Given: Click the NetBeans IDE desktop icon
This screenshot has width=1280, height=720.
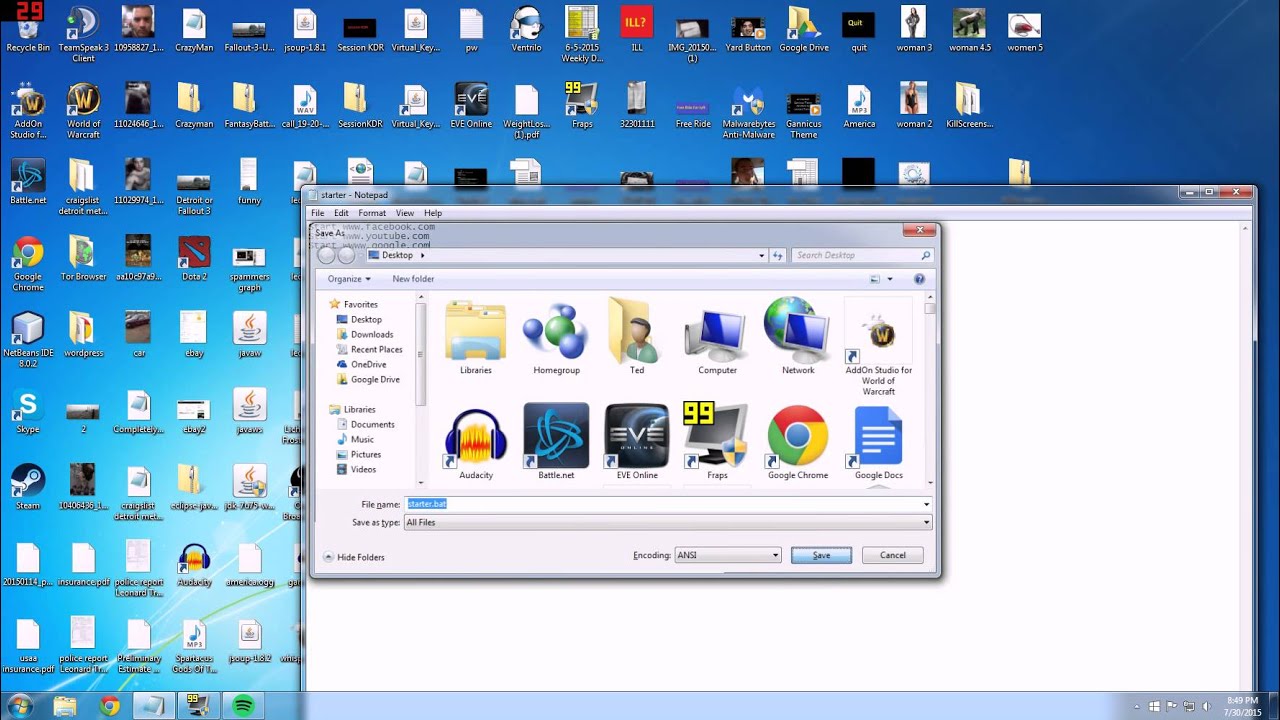Looking at the screenshot, I should point(28,340).
